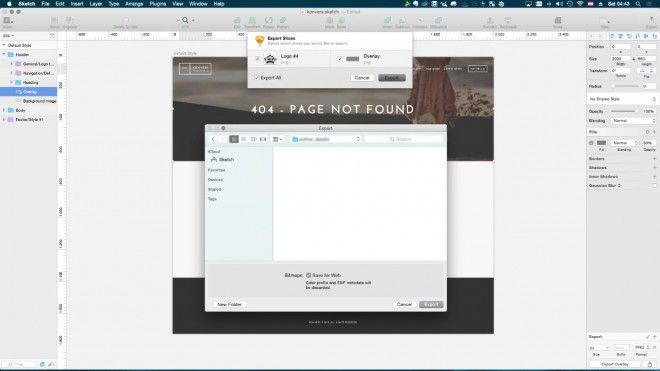Click the Fill color swatch in inspector
Screen dimensions: 660x371
[x=601, y=143]
